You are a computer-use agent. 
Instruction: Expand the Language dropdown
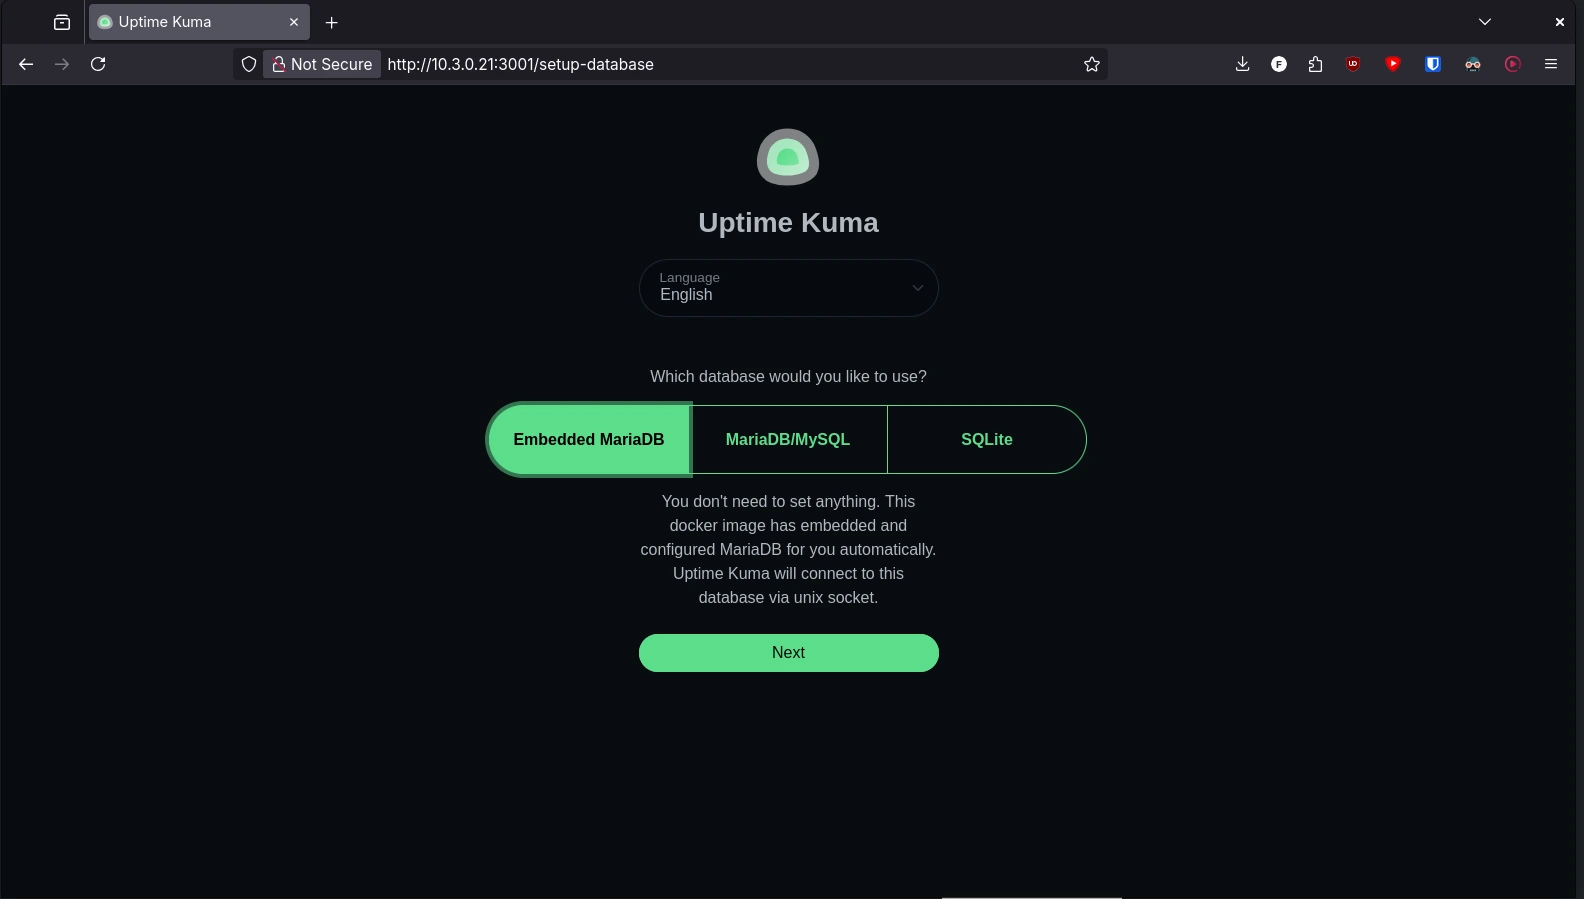pyautogui.click(x=788, y=288)
